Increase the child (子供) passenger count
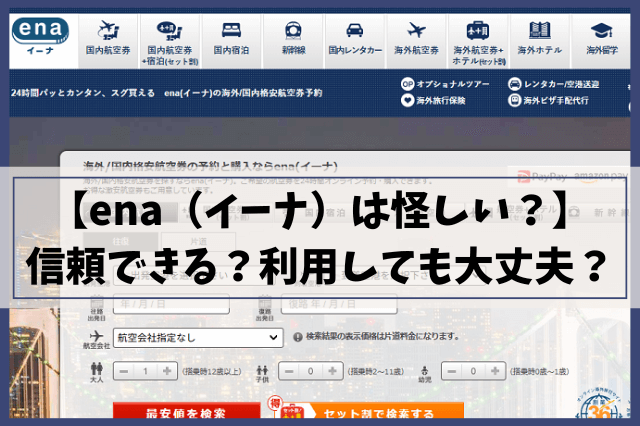Image resolution: width=640 pixels, height=426 pixels. pyautogui.click(x=332, y=371)
